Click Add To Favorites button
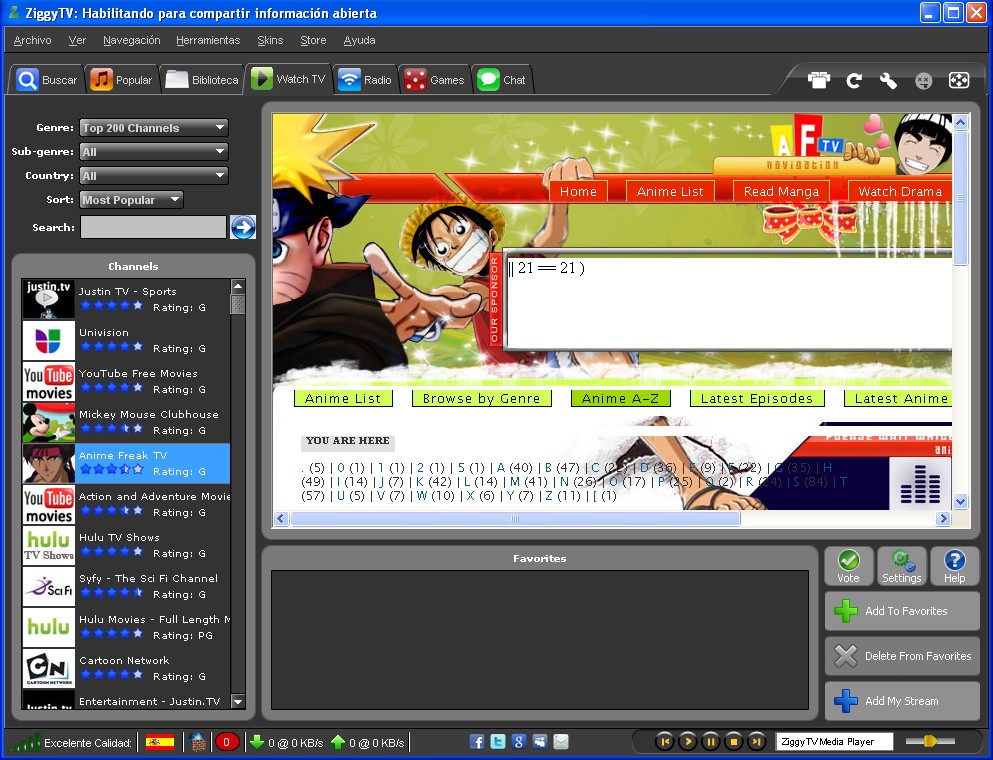The width and height of the screenshot is (993, 760). [x=902, y=611]
